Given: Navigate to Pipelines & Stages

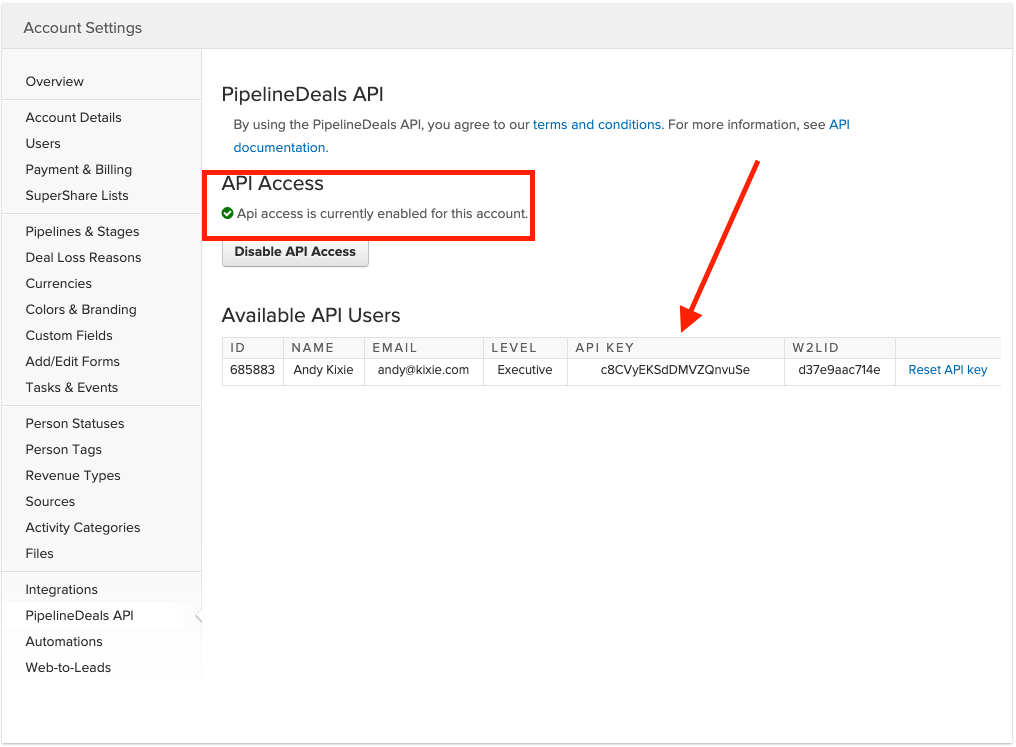Looking at the screenshot, I should (82, 231).
